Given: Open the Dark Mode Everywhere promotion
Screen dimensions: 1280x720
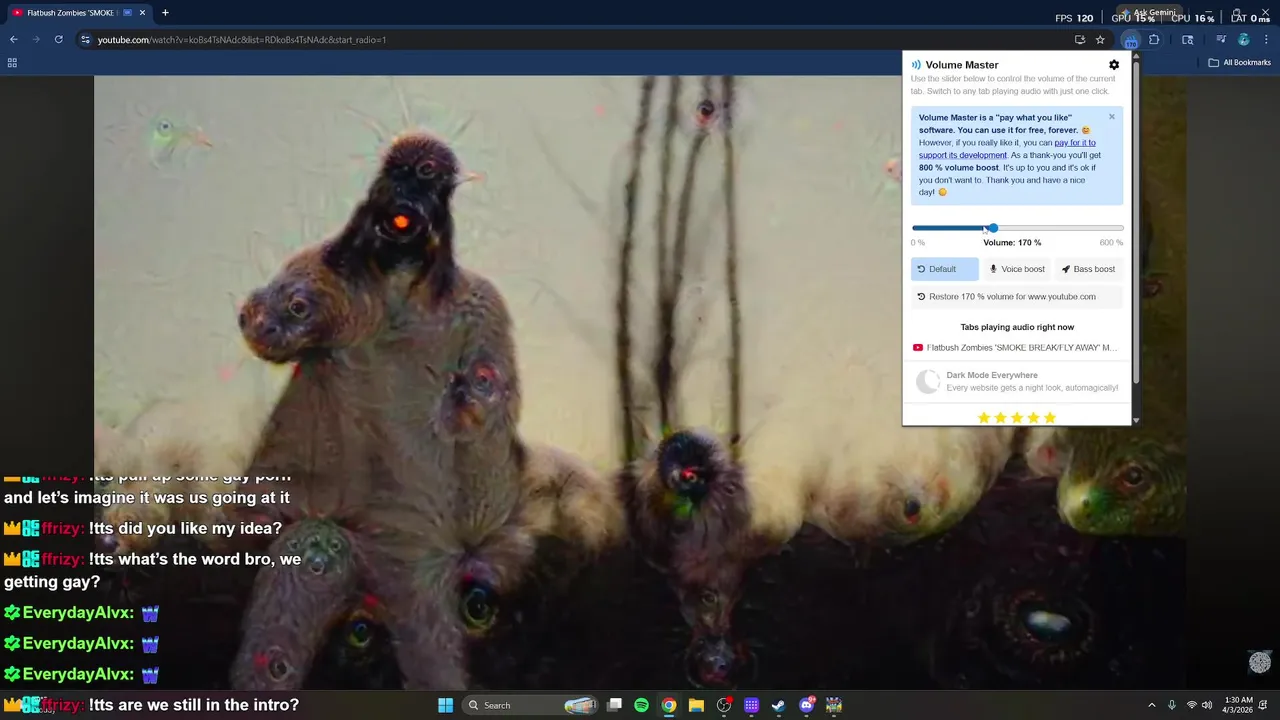Looking at the screenshot, I should click(1017, 381).
